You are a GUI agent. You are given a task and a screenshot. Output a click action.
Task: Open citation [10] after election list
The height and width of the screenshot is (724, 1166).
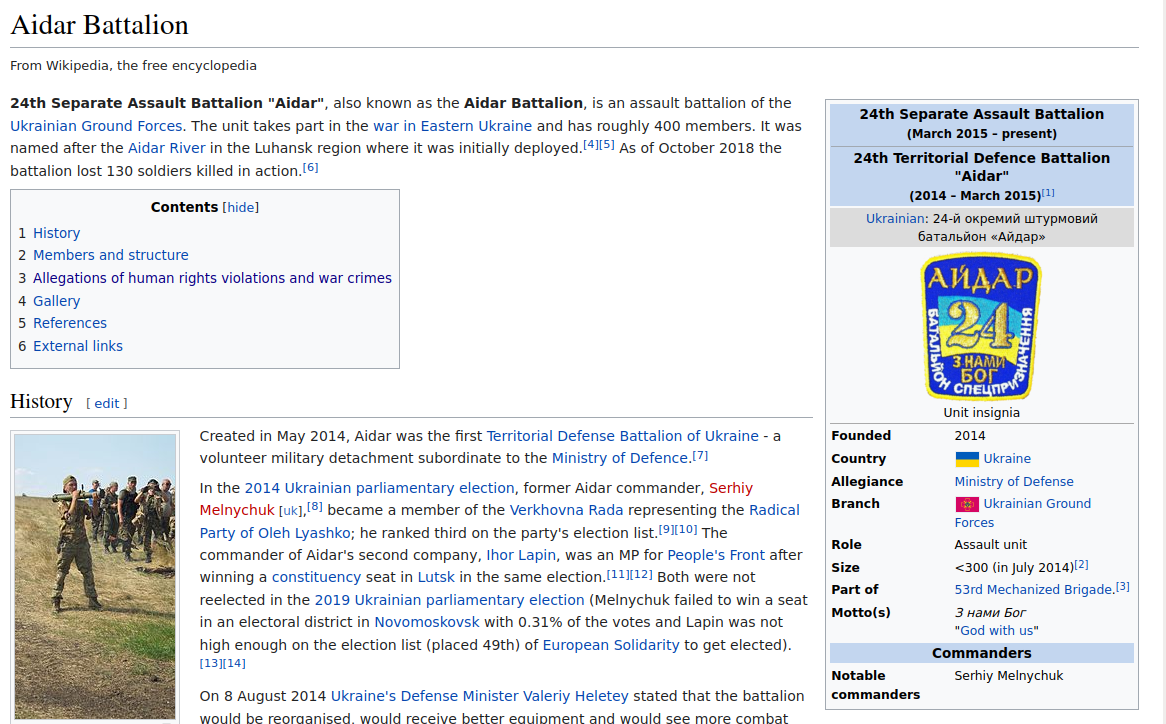(x=686, y=529)
